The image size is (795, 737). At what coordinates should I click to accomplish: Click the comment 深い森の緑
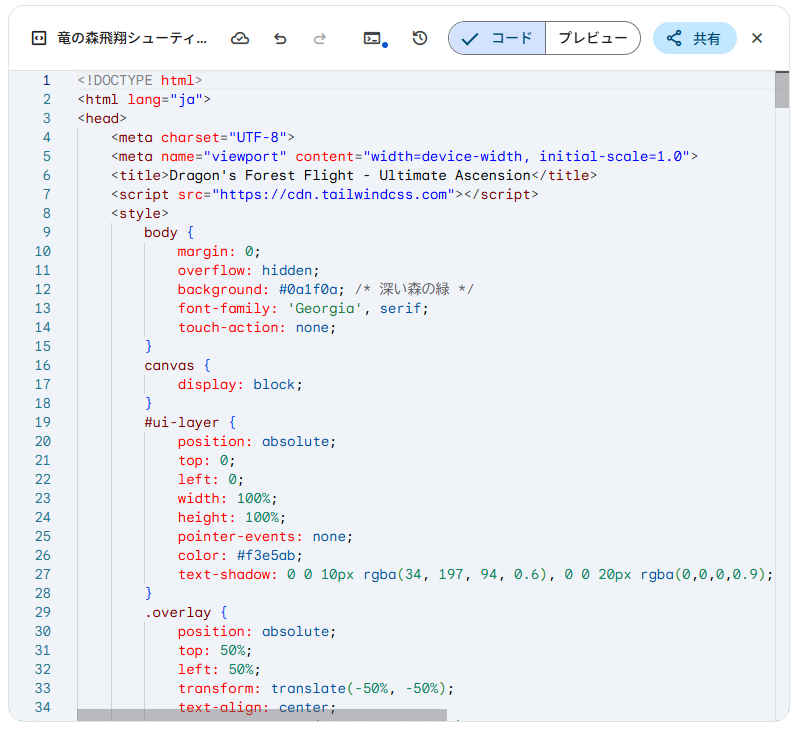[414, 289]
